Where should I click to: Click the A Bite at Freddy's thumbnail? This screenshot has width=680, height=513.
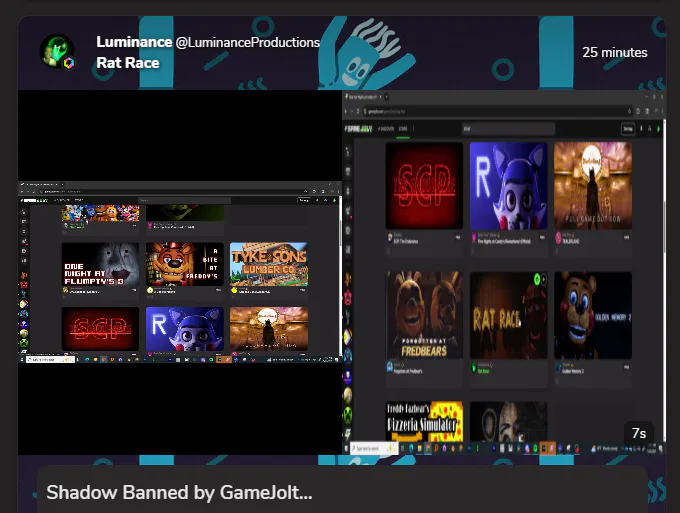(x=185, y=264)
